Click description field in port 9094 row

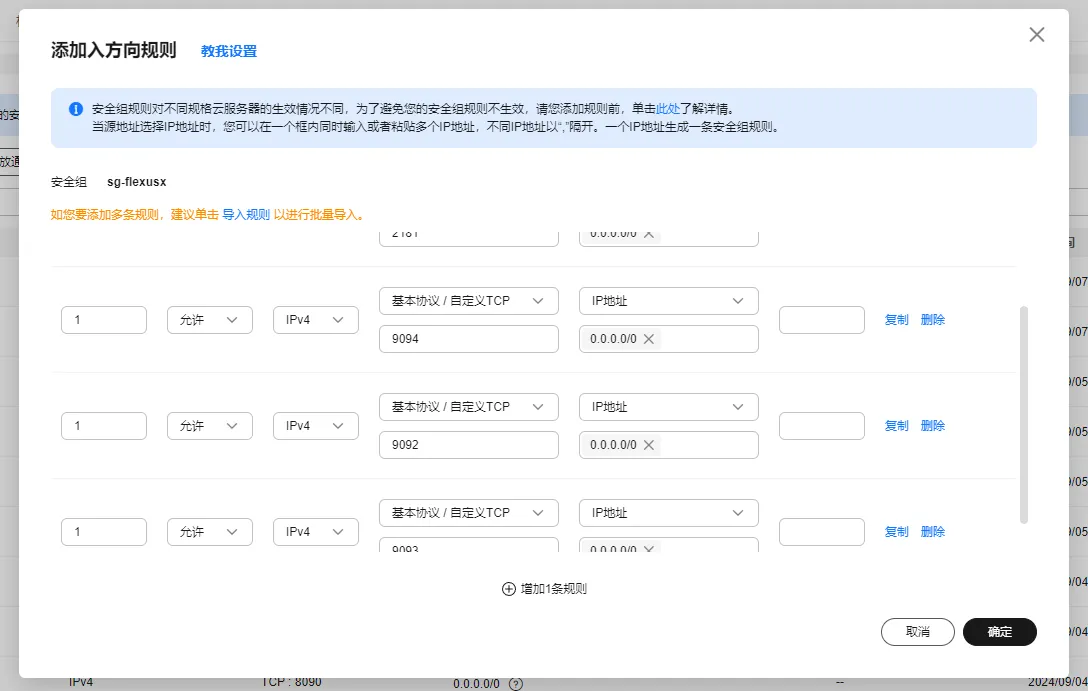tap(822, 320)
